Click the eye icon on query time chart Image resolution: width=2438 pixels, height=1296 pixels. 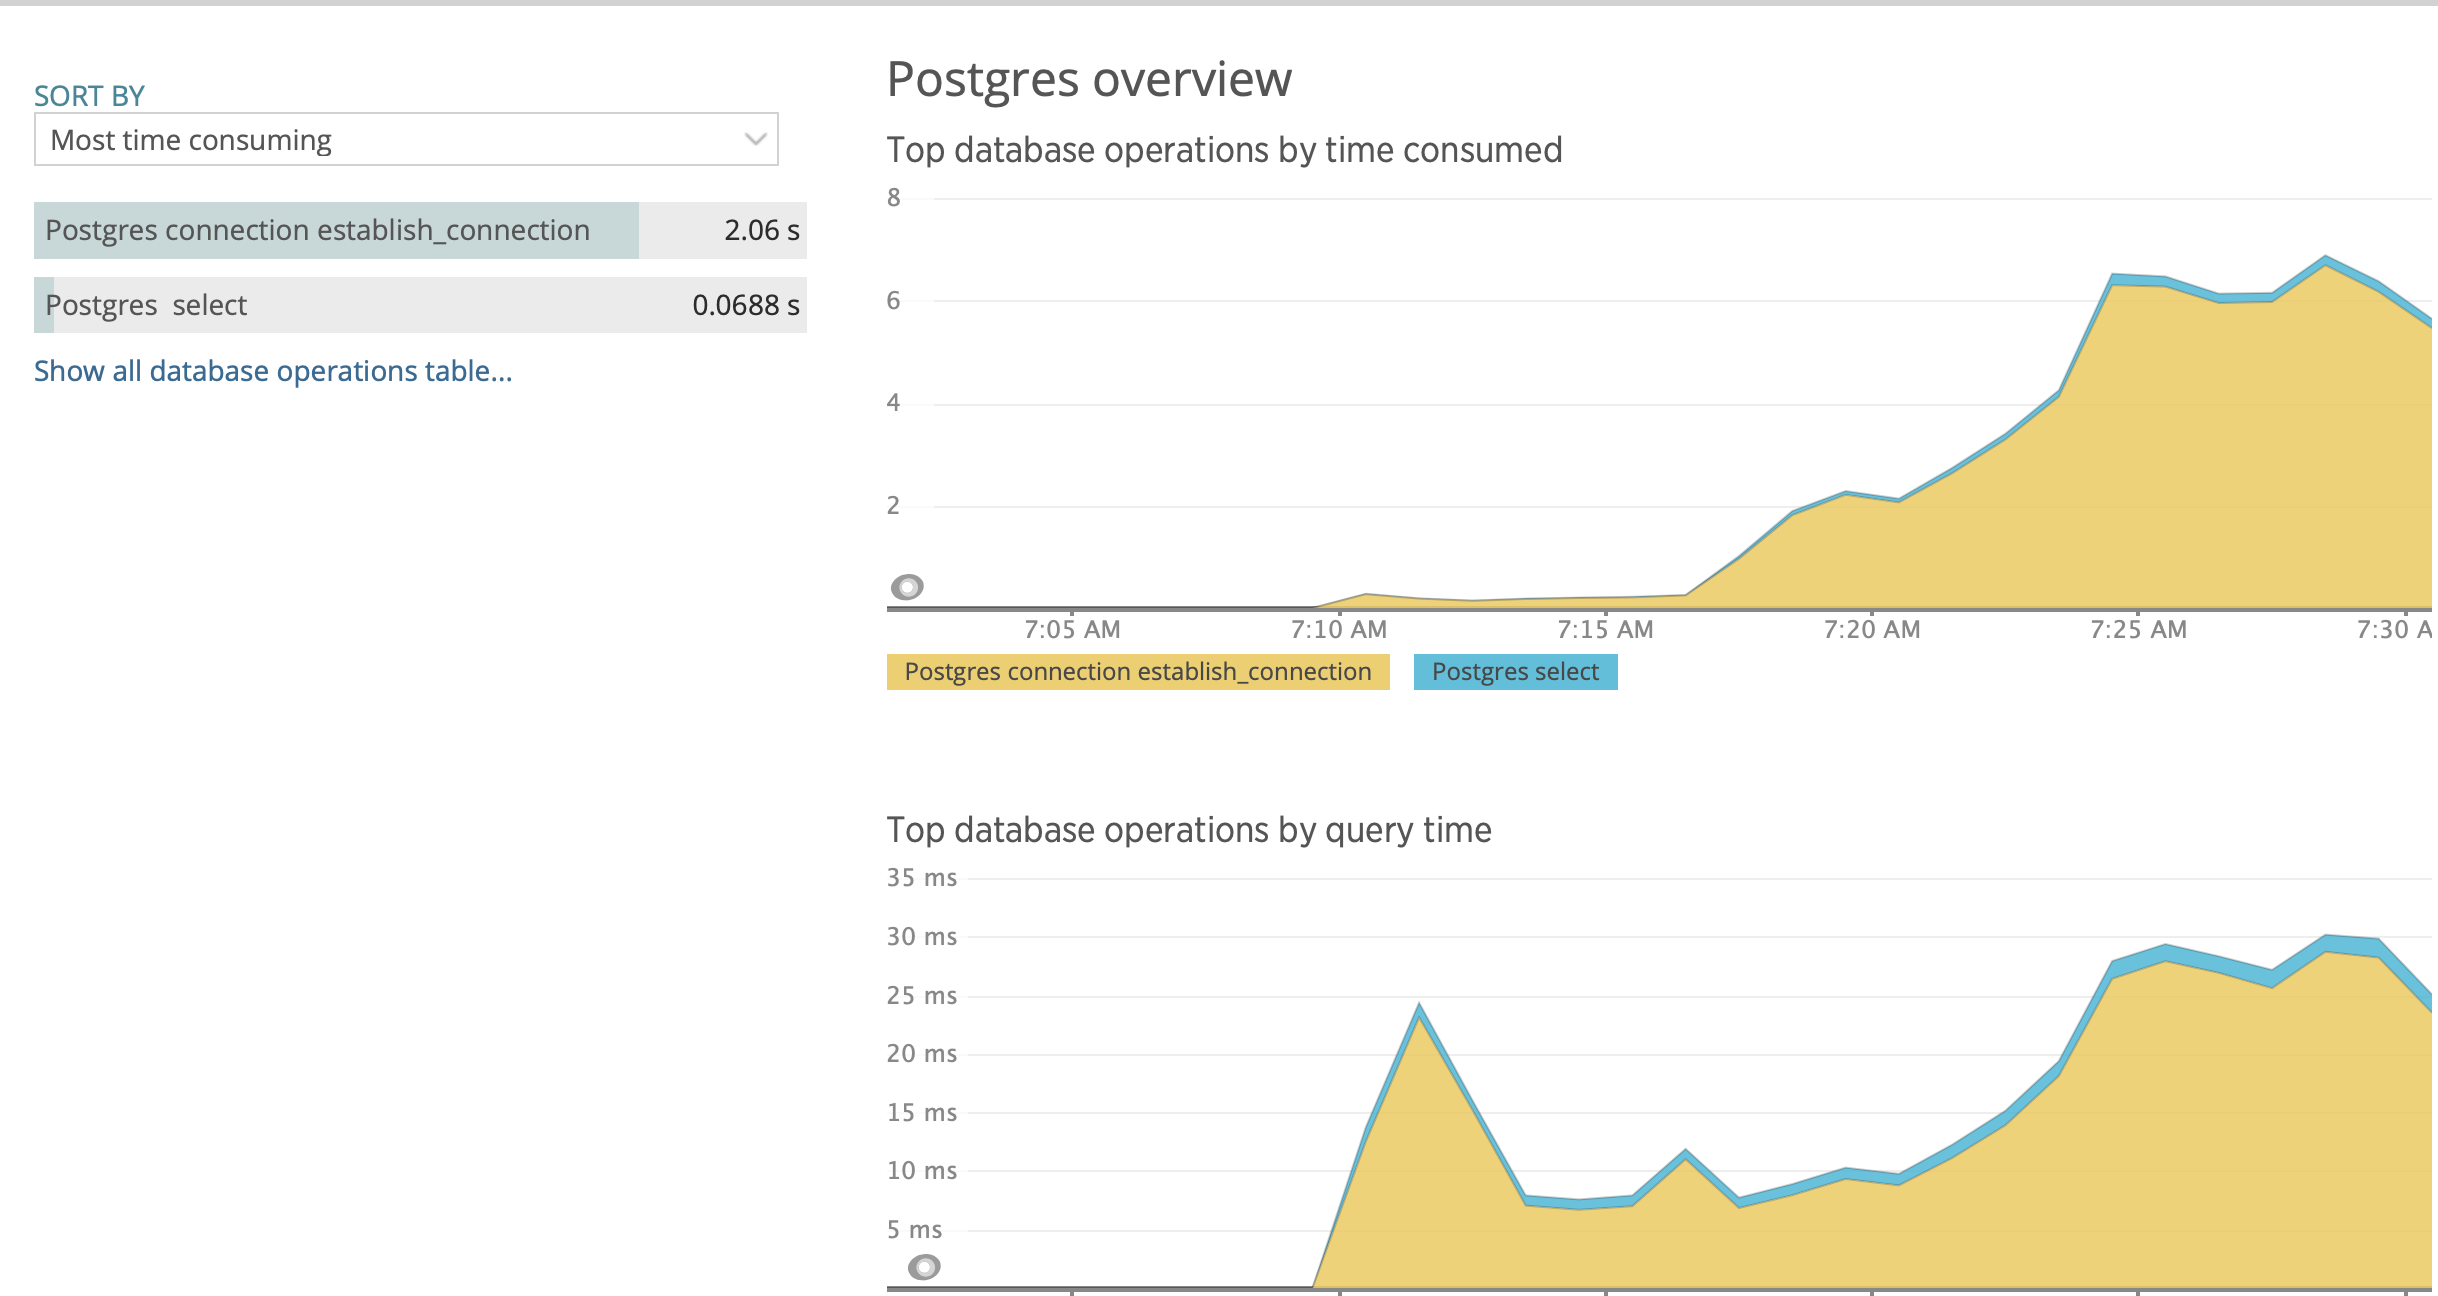point(924,1267)
